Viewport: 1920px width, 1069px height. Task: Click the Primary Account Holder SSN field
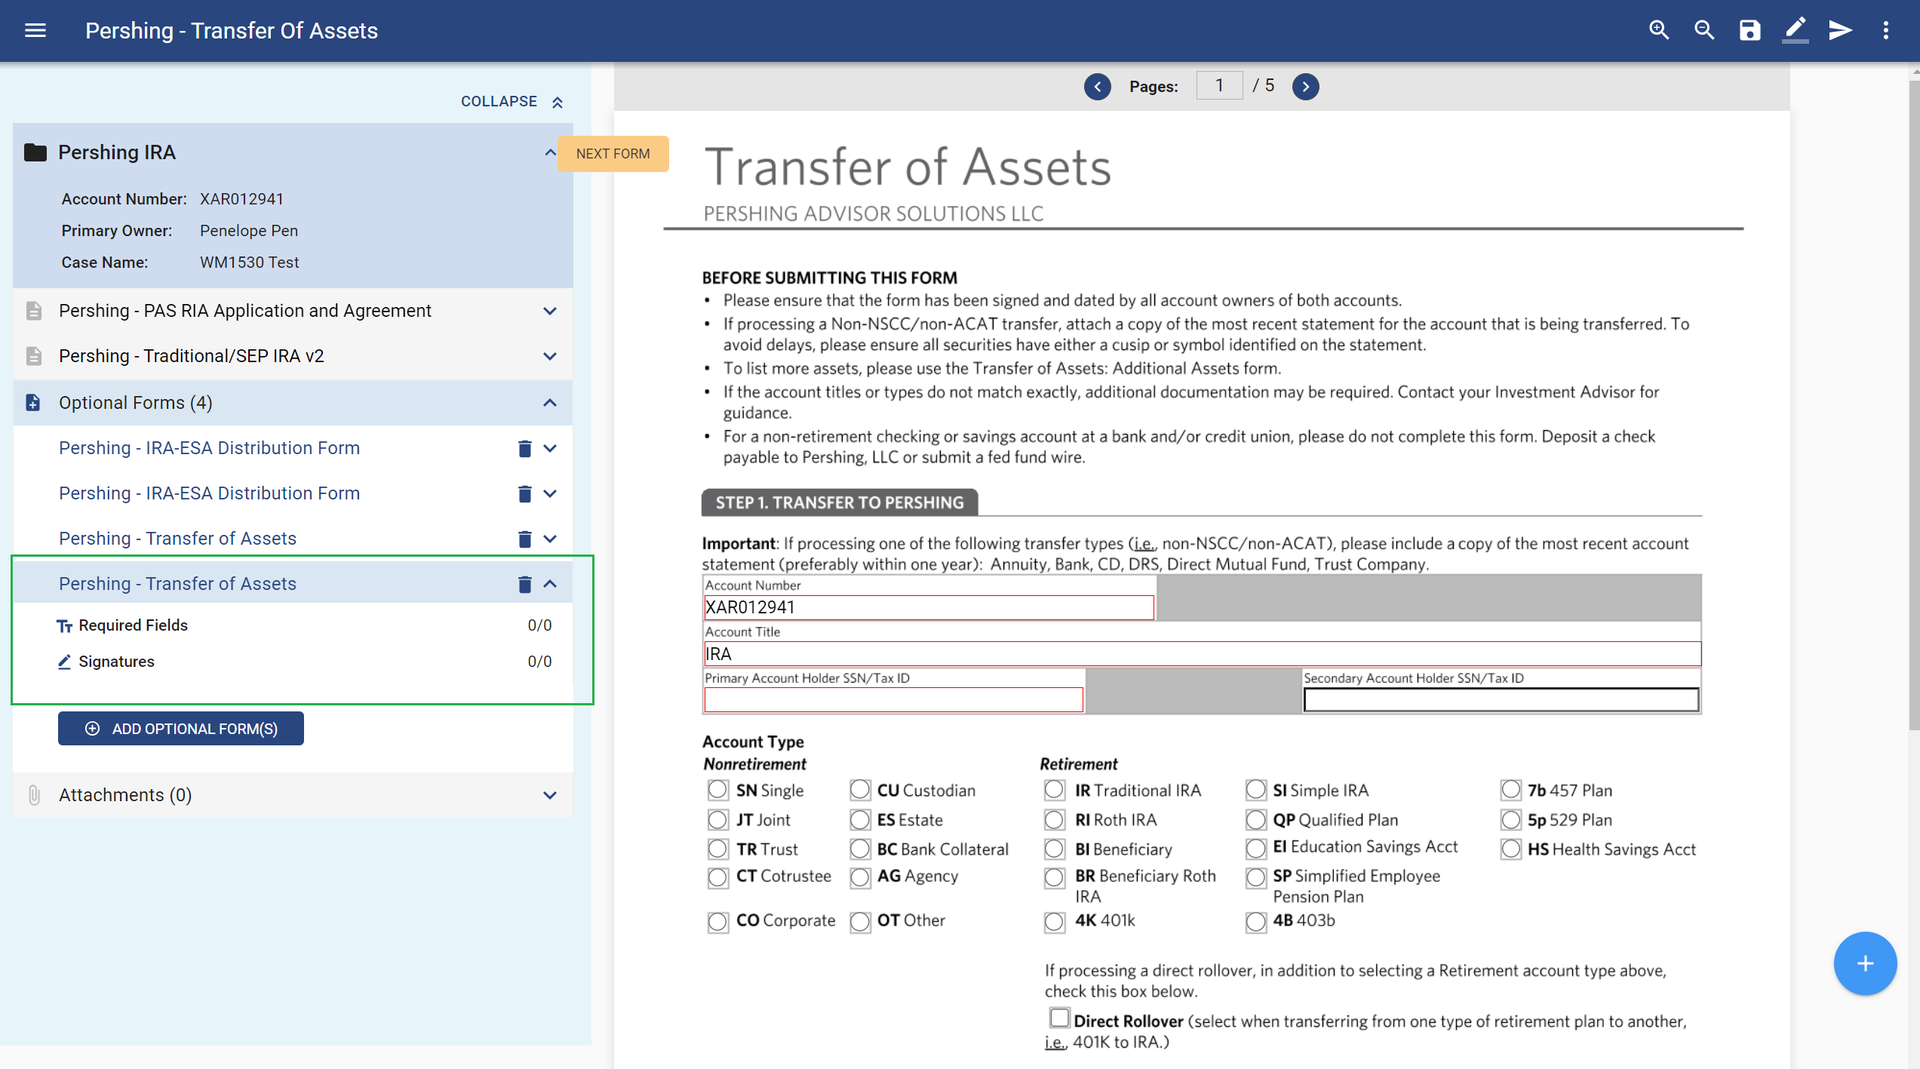point(894,700)
